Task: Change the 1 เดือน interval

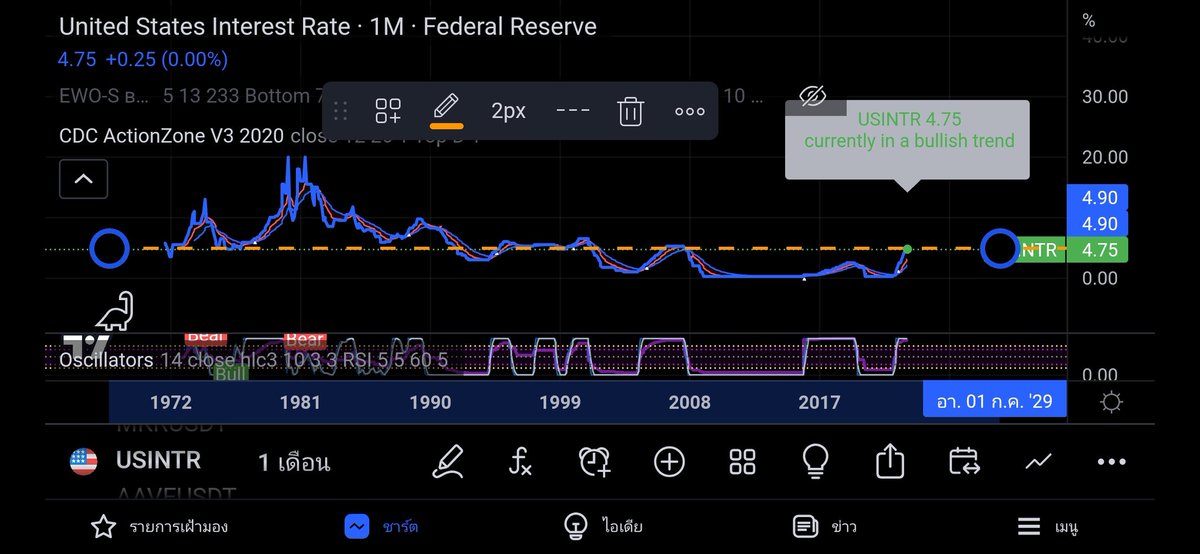Action: (x=294, y=462)
